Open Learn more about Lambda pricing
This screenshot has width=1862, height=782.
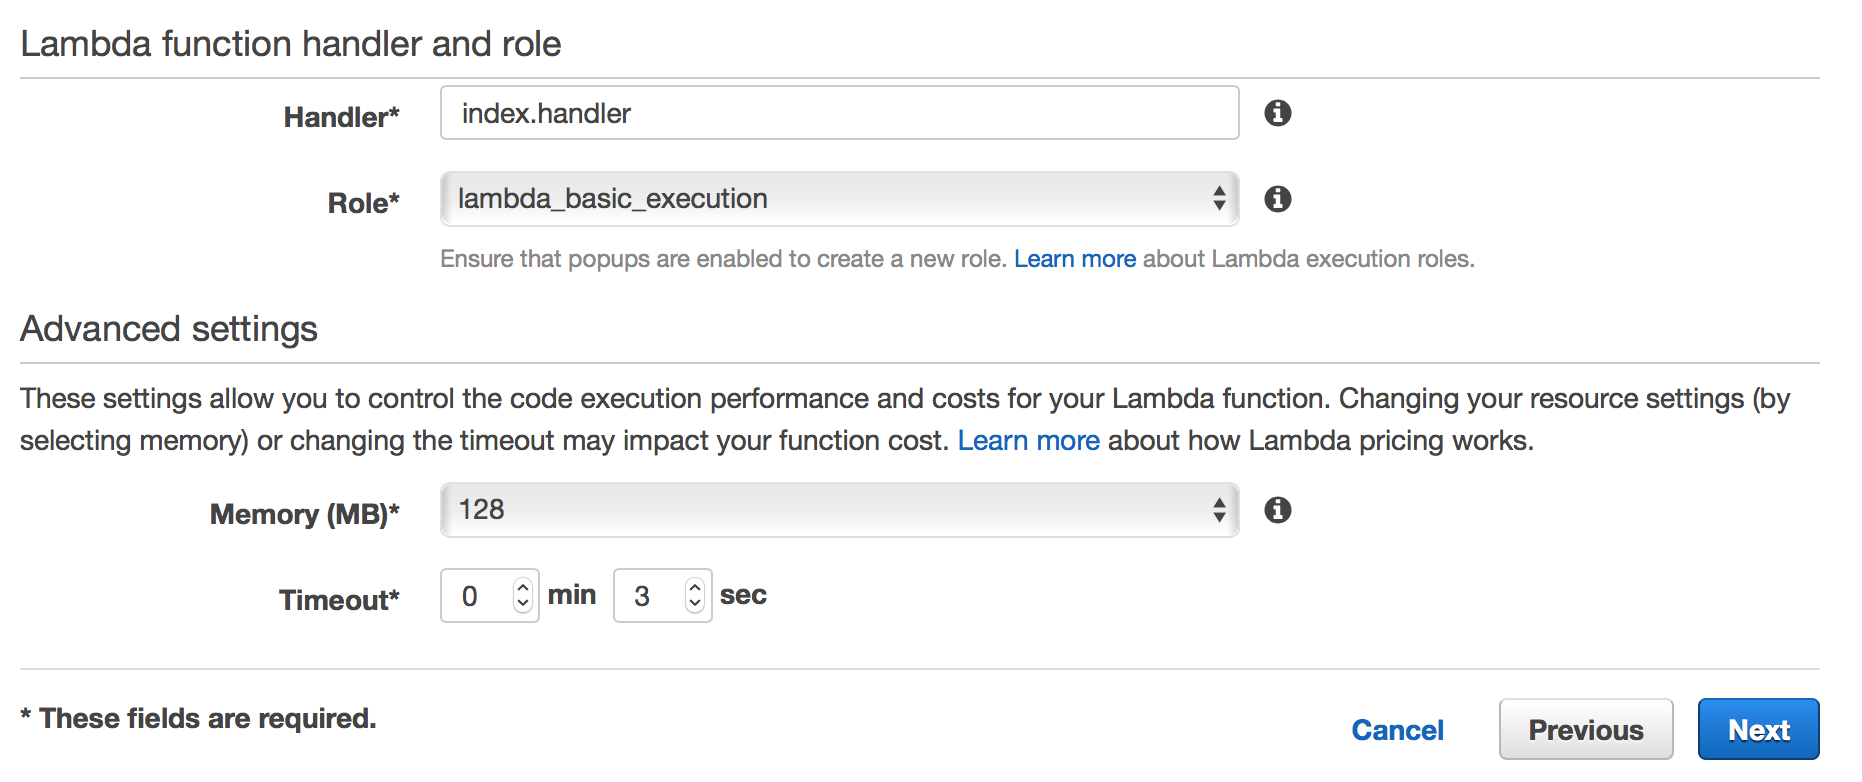1028,440
